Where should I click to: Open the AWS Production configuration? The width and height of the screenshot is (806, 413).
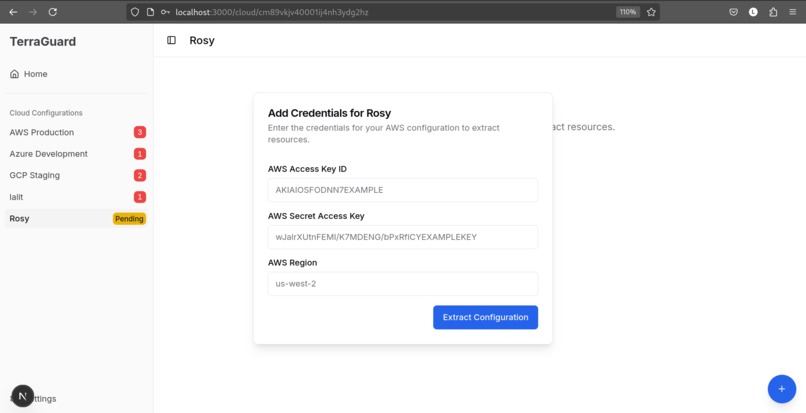[x=76, y=132]
